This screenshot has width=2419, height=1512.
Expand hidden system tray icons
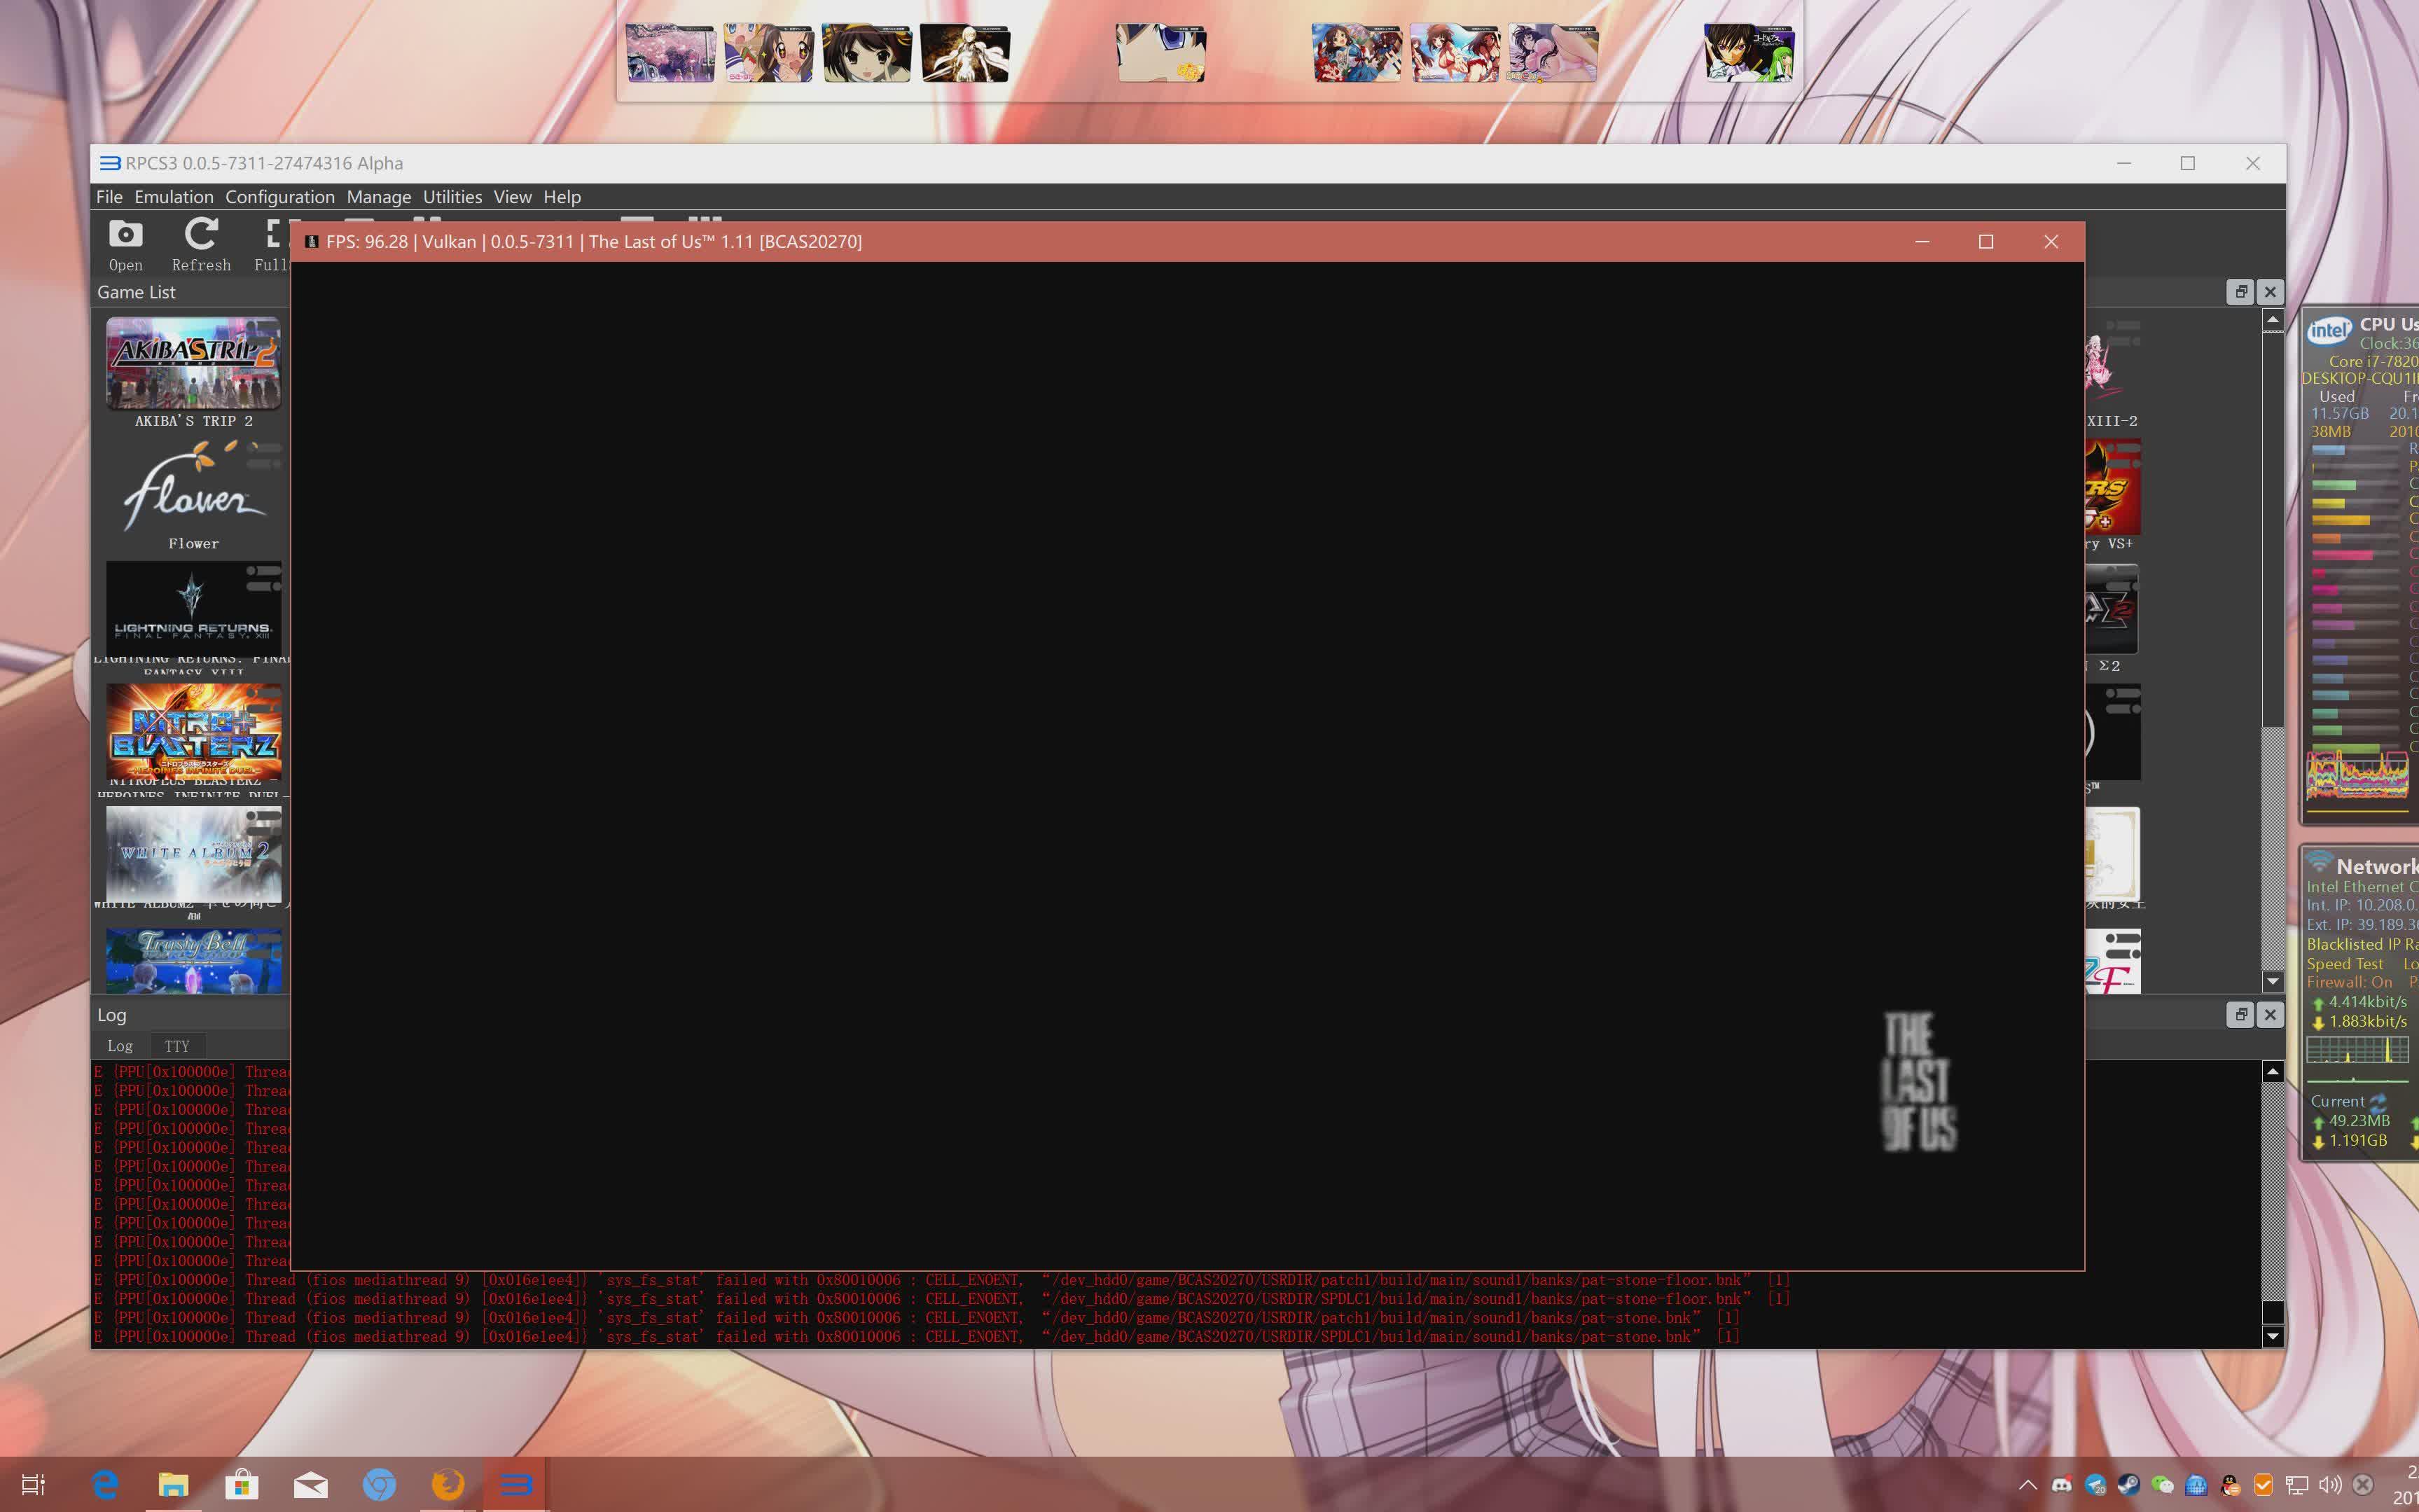click(x=2027, y=1485)
